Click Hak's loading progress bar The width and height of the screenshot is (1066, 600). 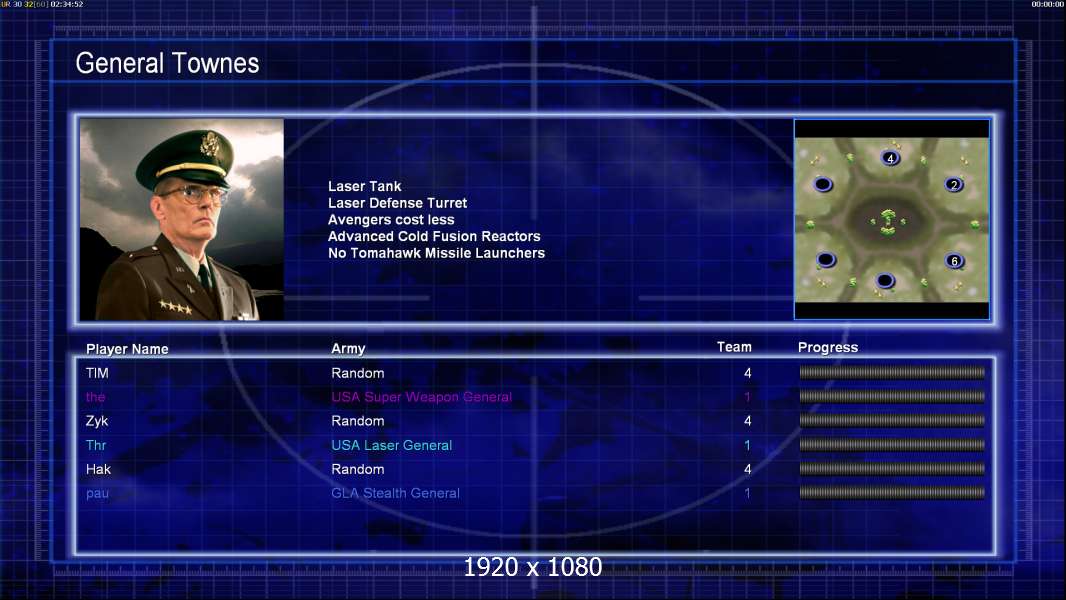(891, 469)
